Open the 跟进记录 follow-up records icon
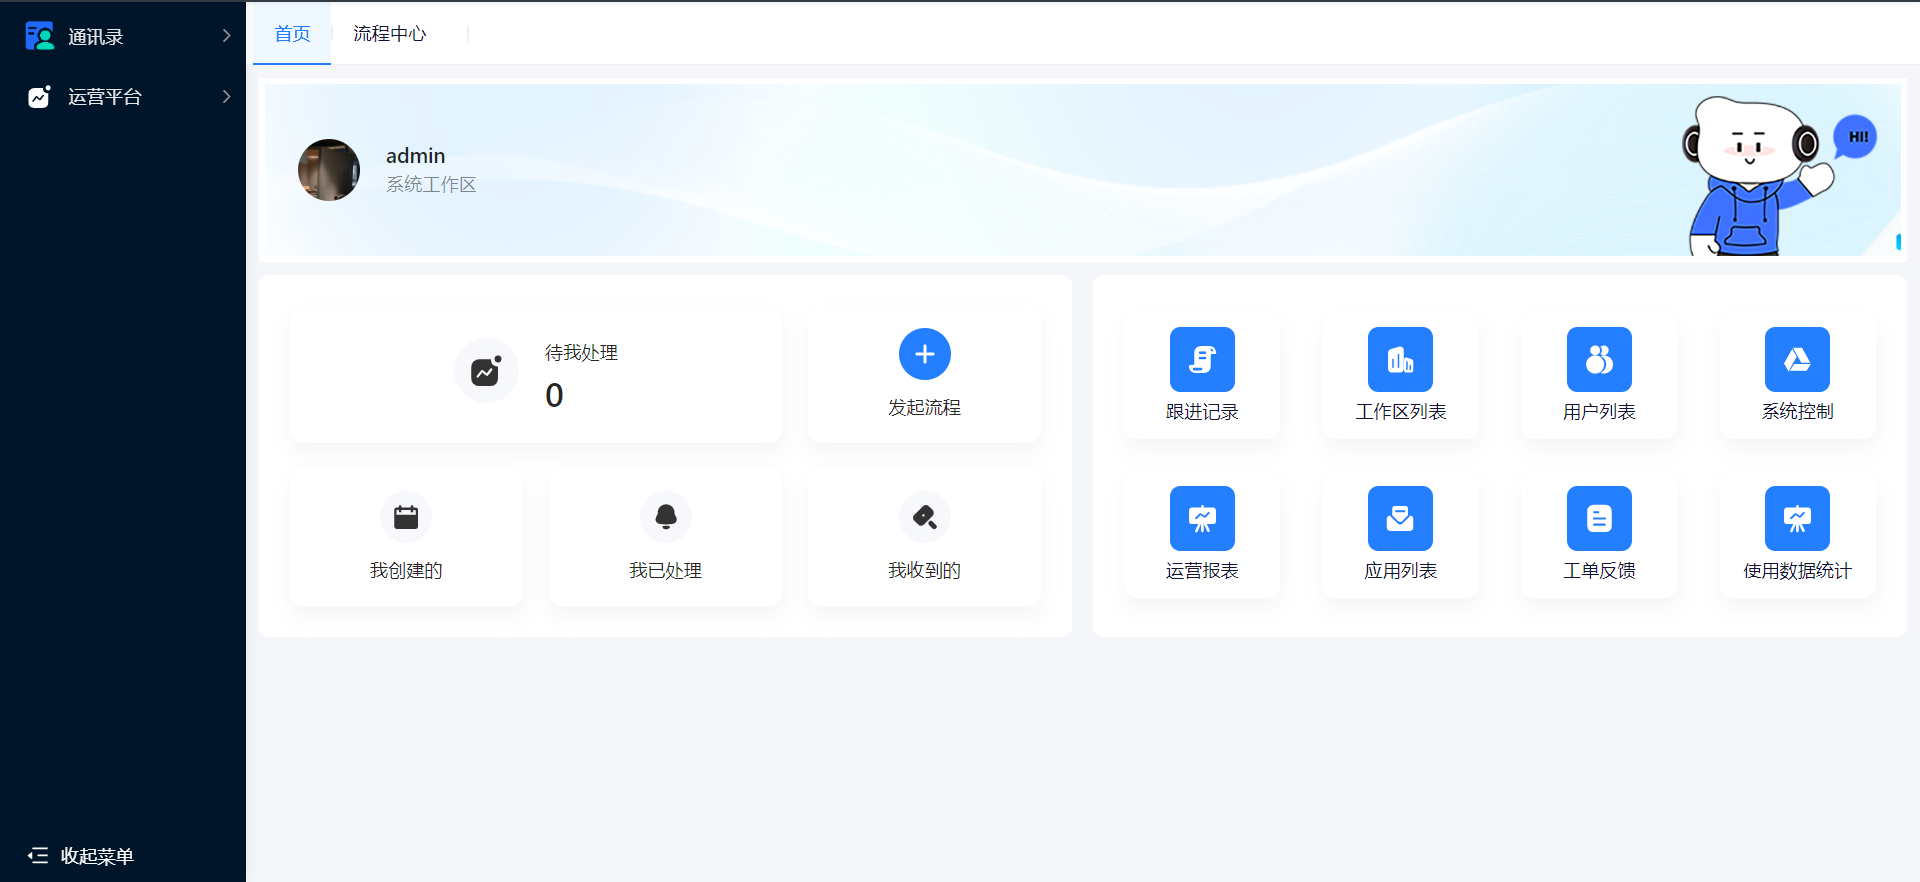The height and width of the screenshot is (882, 1920). (1202, 360)
